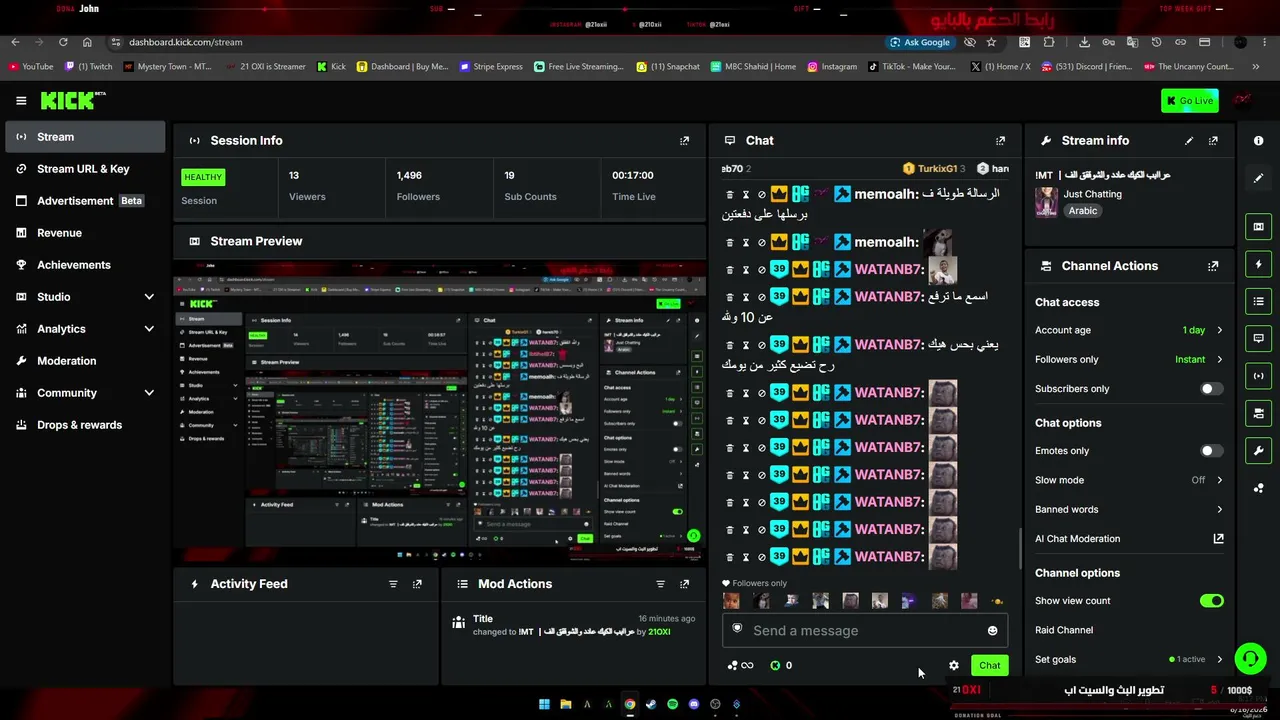Open Stream URL & Key page
The image size is (1280, 720).
(84, 169)
